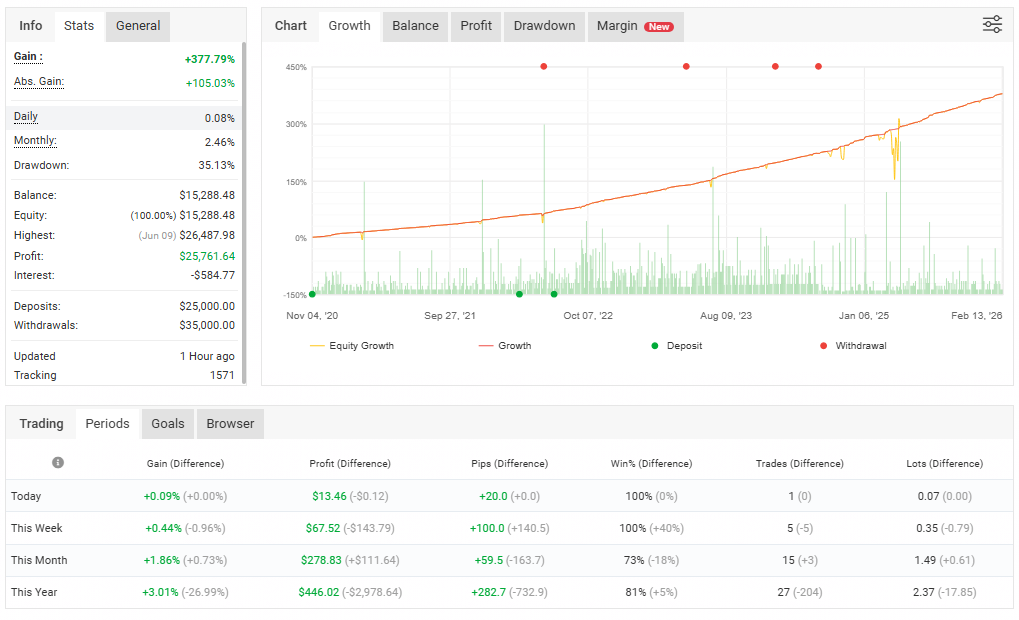Open the Browser tab
The width and height of the screenshot is (1019, 620).
[x=230, y=424]
